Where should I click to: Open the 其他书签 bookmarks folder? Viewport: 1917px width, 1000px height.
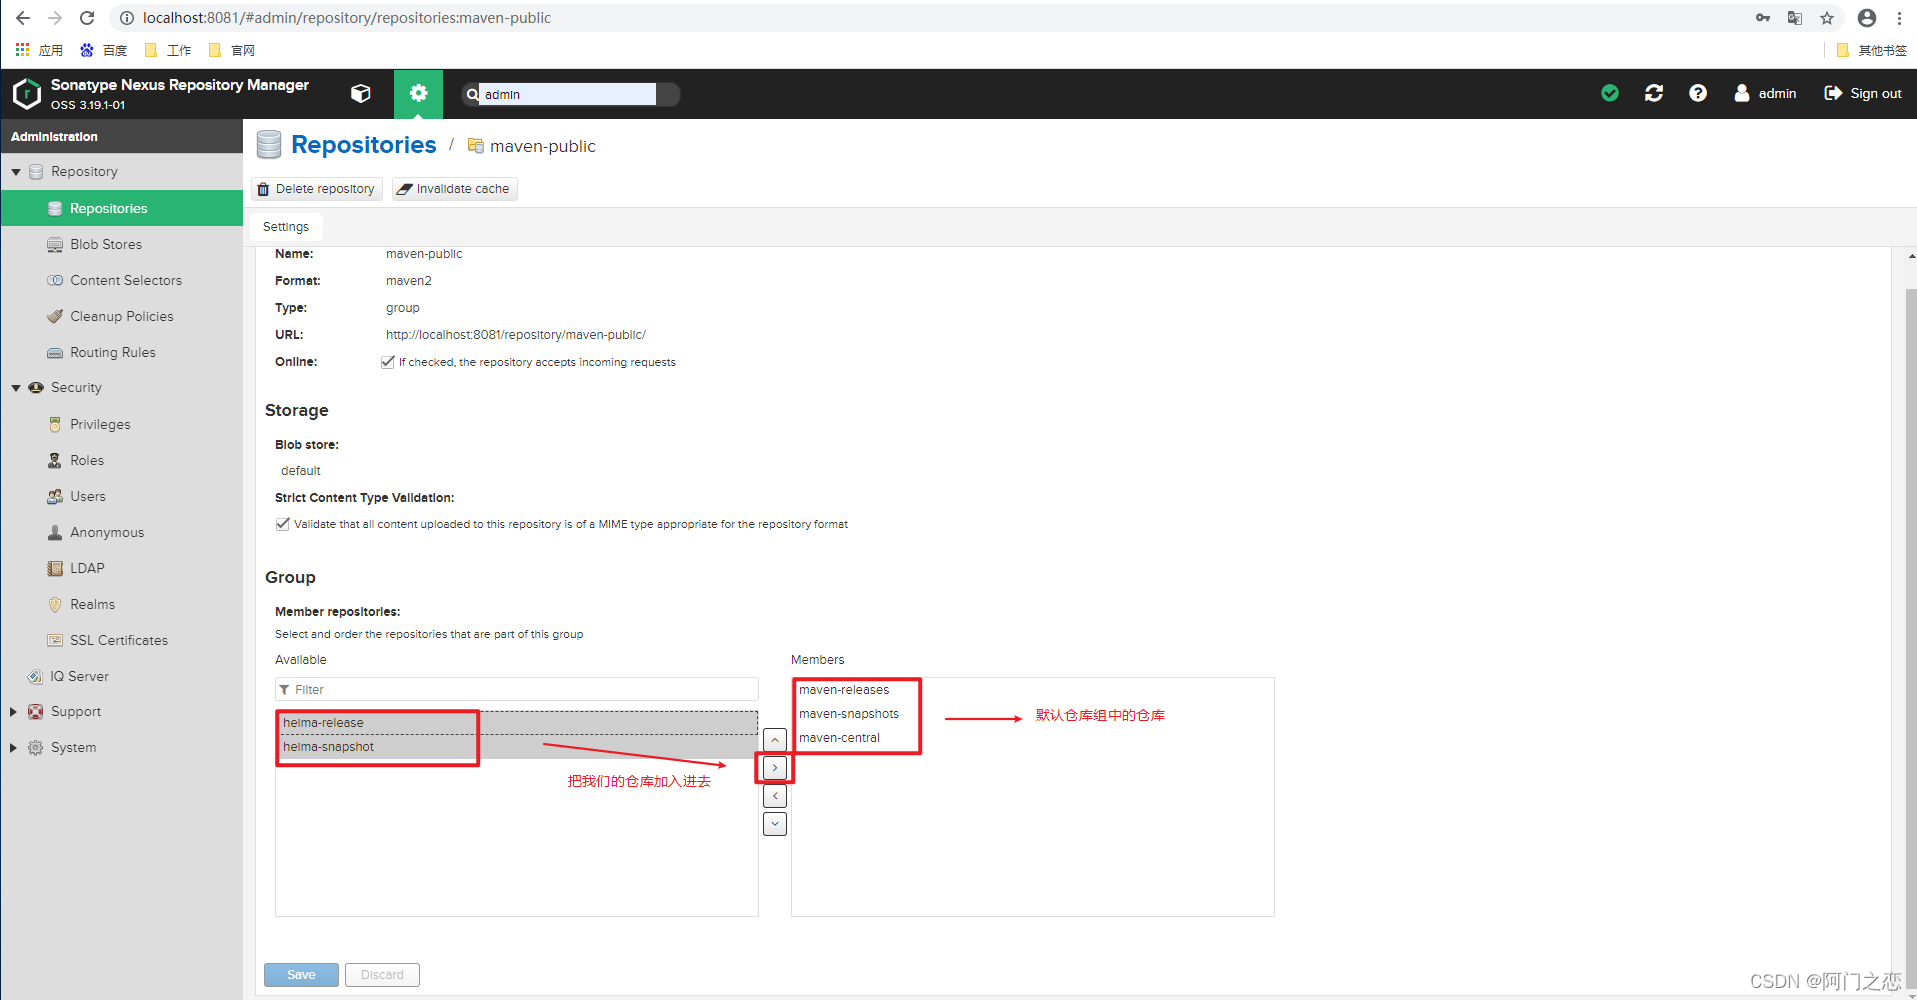1872,50
